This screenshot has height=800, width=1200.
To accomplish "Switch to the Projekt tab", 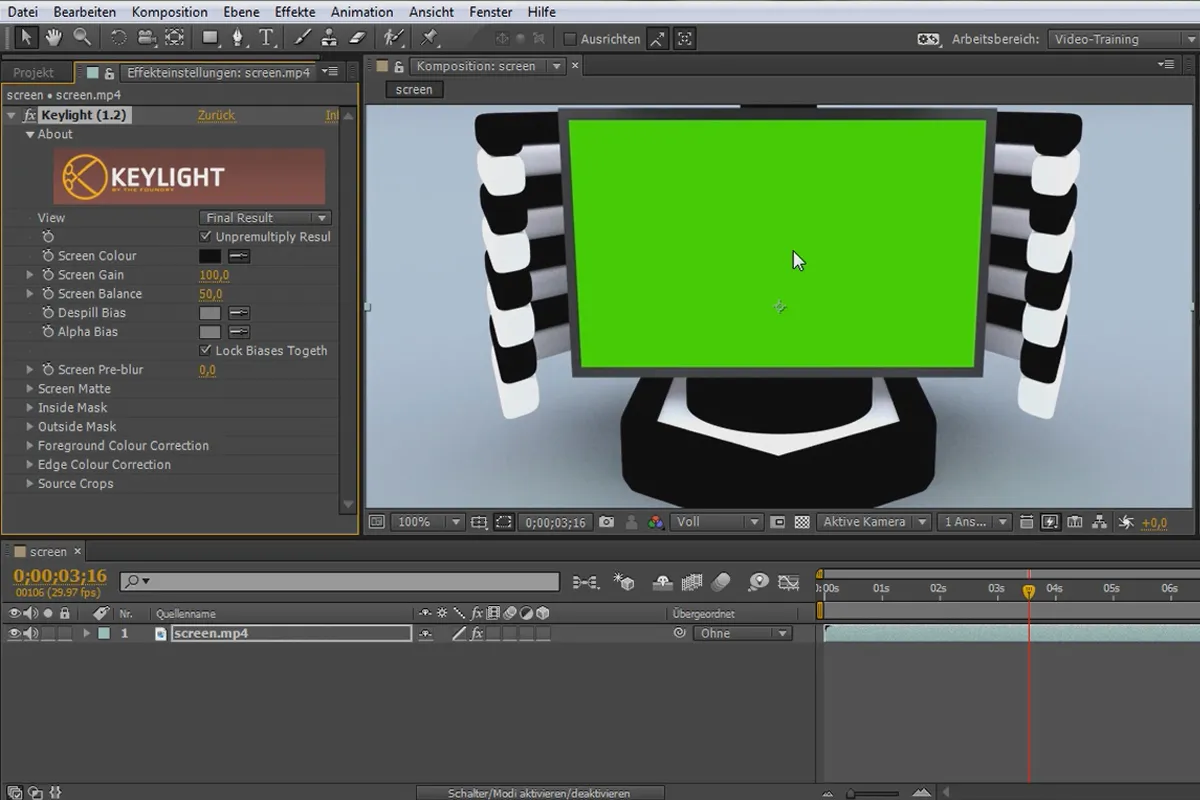I will [34, 73].
